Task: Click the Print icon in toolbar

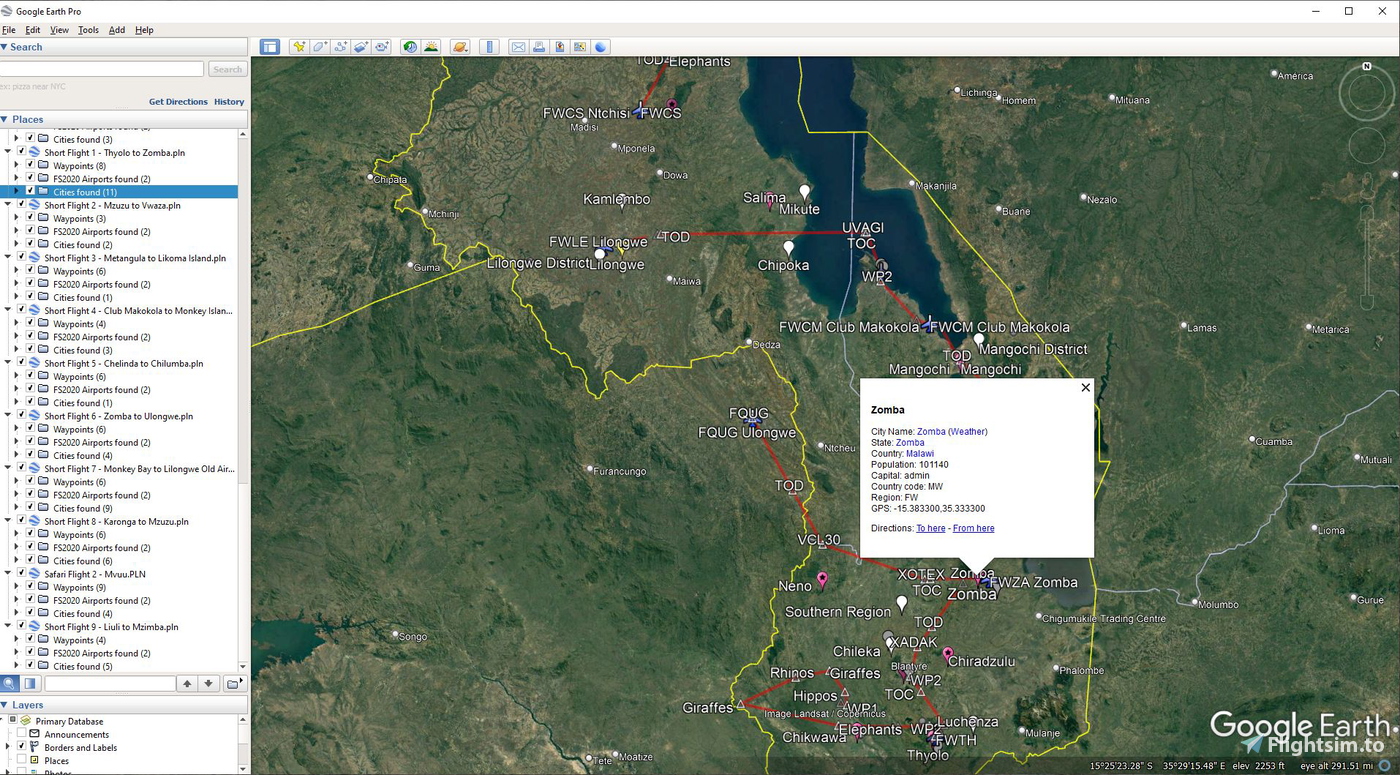Action: click(539, 47)
